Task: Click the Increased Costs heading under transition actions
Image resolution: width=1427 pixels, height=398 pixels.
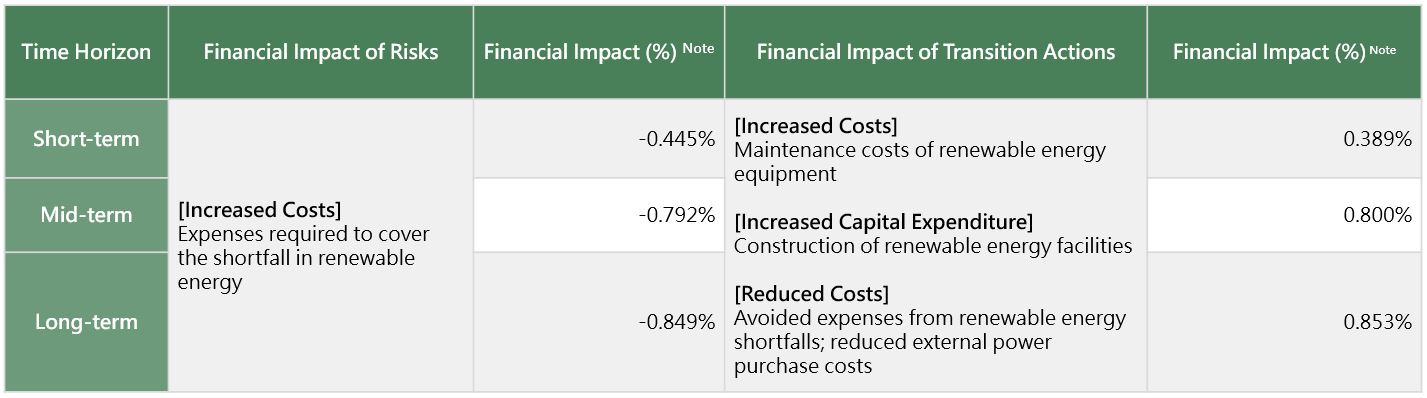Action: [816, 126]
